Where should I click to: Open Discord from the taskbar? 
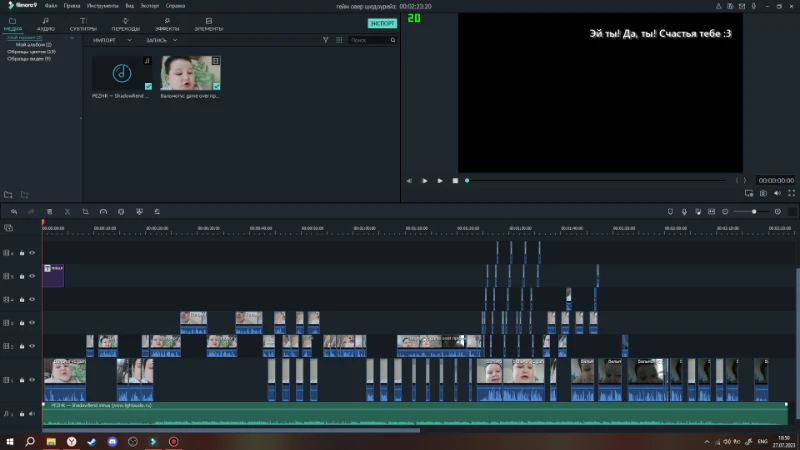[x=112, y=441]
